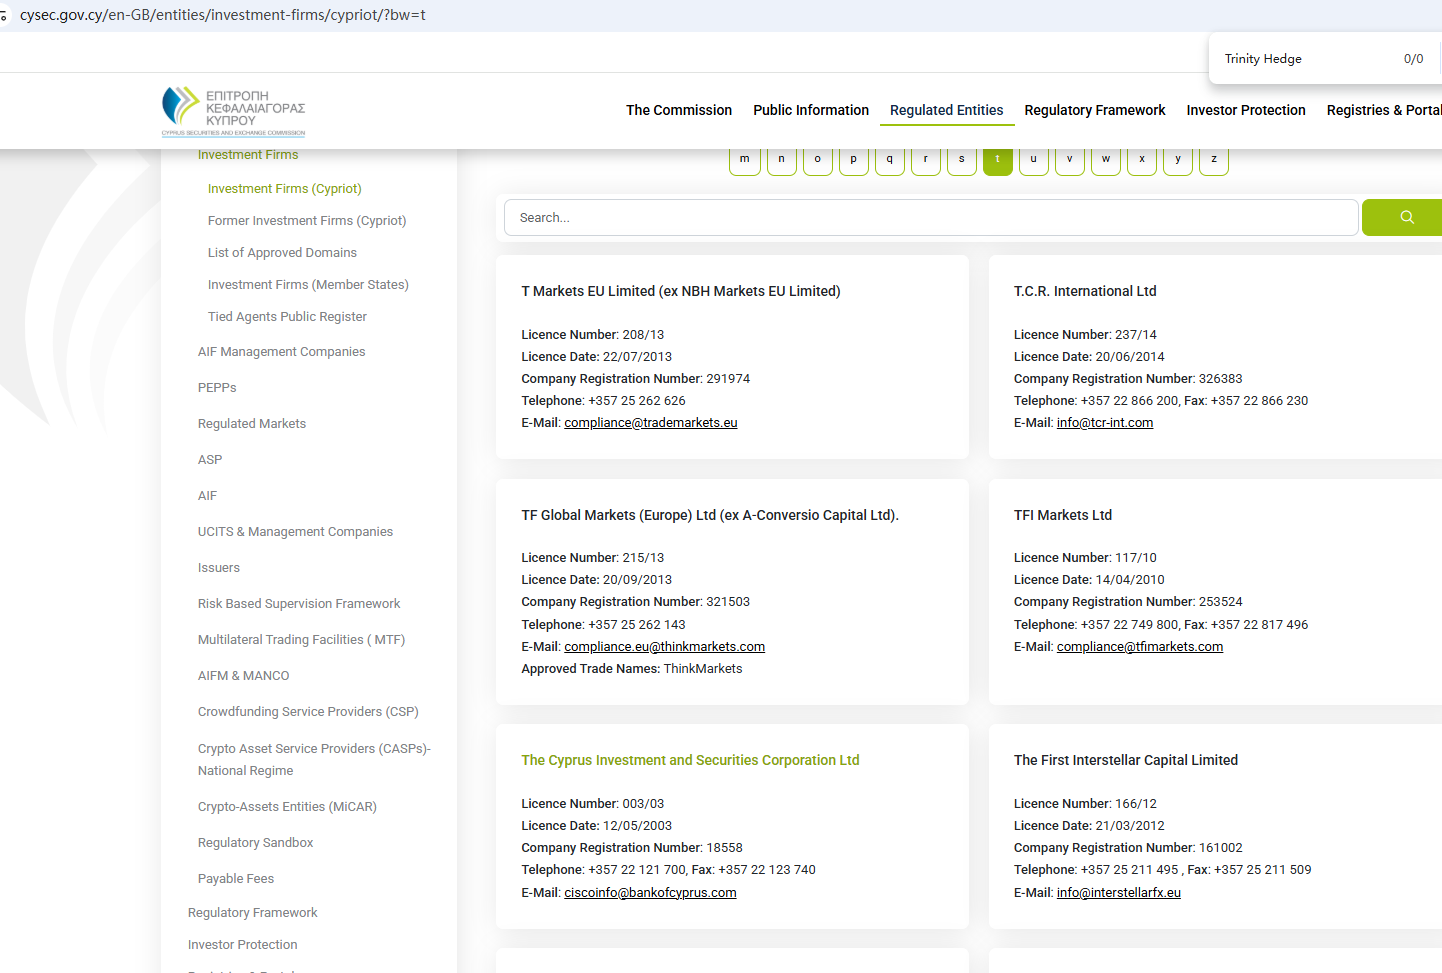Screen dimensions: 1442x973
Task: Click the browser find box with Trinity Hedge
Action: tap(1300, 59)
